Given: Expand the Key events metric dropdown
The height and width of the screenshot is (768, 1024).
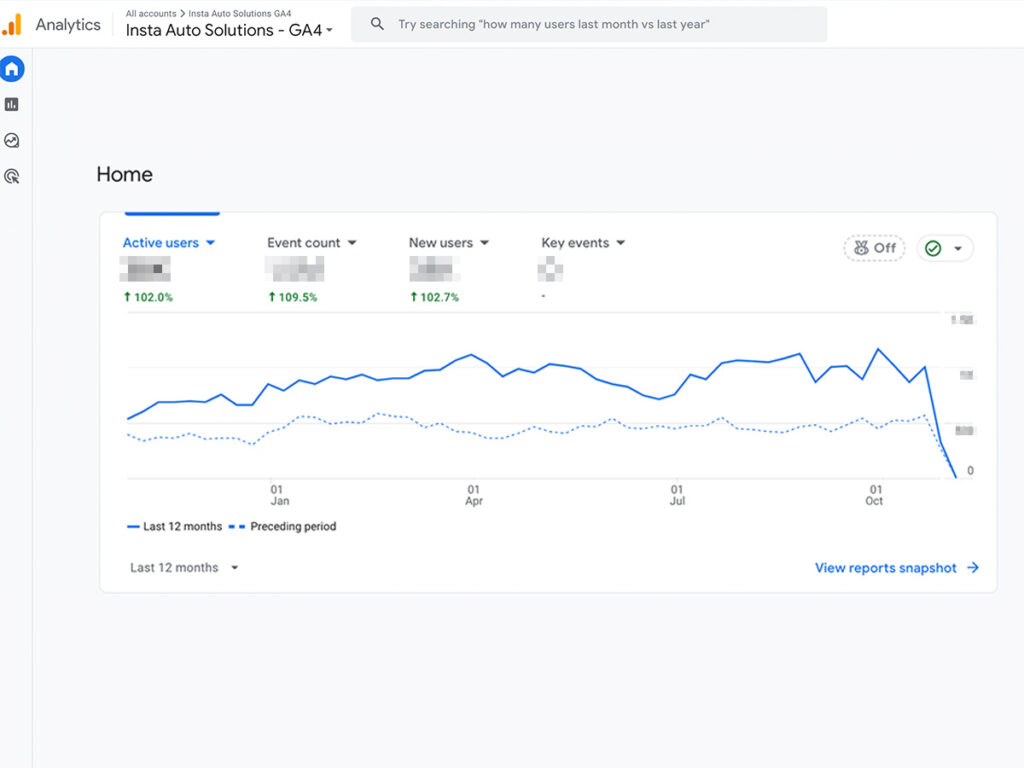Looking at the screenshot, I should (x=620, y=242).
